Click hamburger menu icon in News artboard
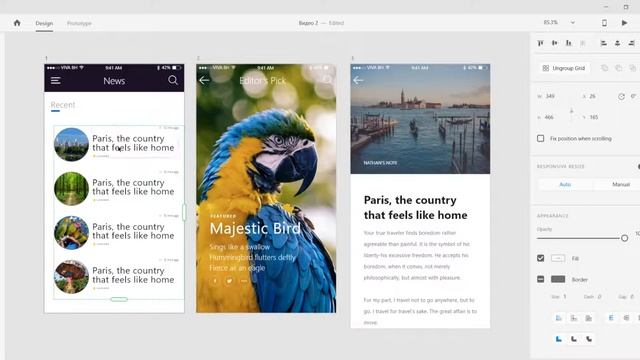 click(56, 81)
